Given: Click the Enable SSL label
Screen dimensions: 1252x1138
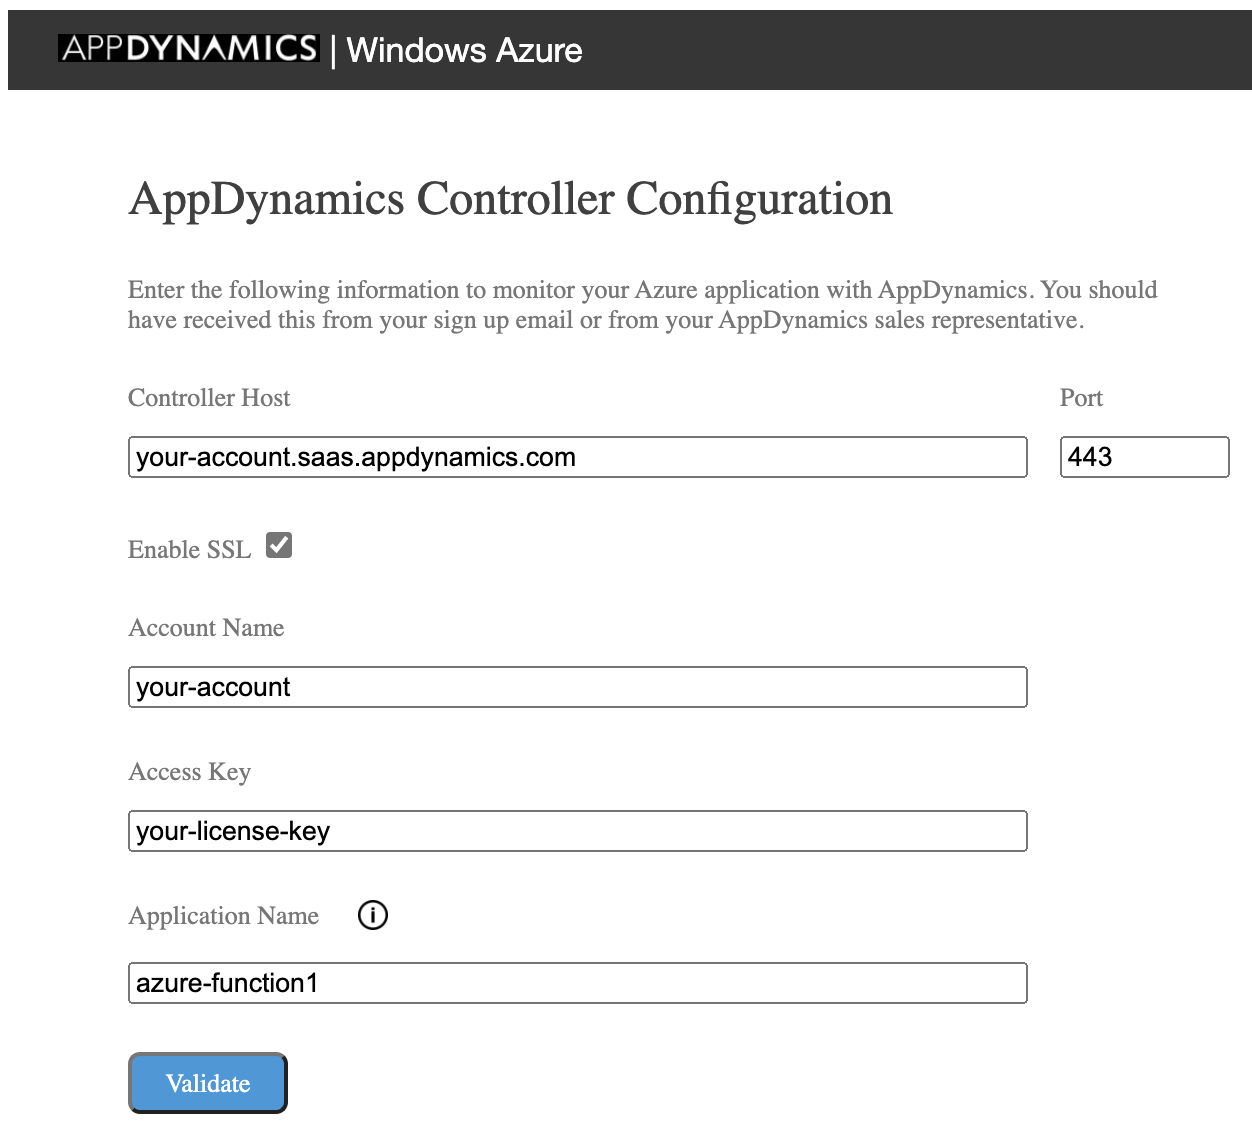Looking at the screenshot, I should coord(189,549).
